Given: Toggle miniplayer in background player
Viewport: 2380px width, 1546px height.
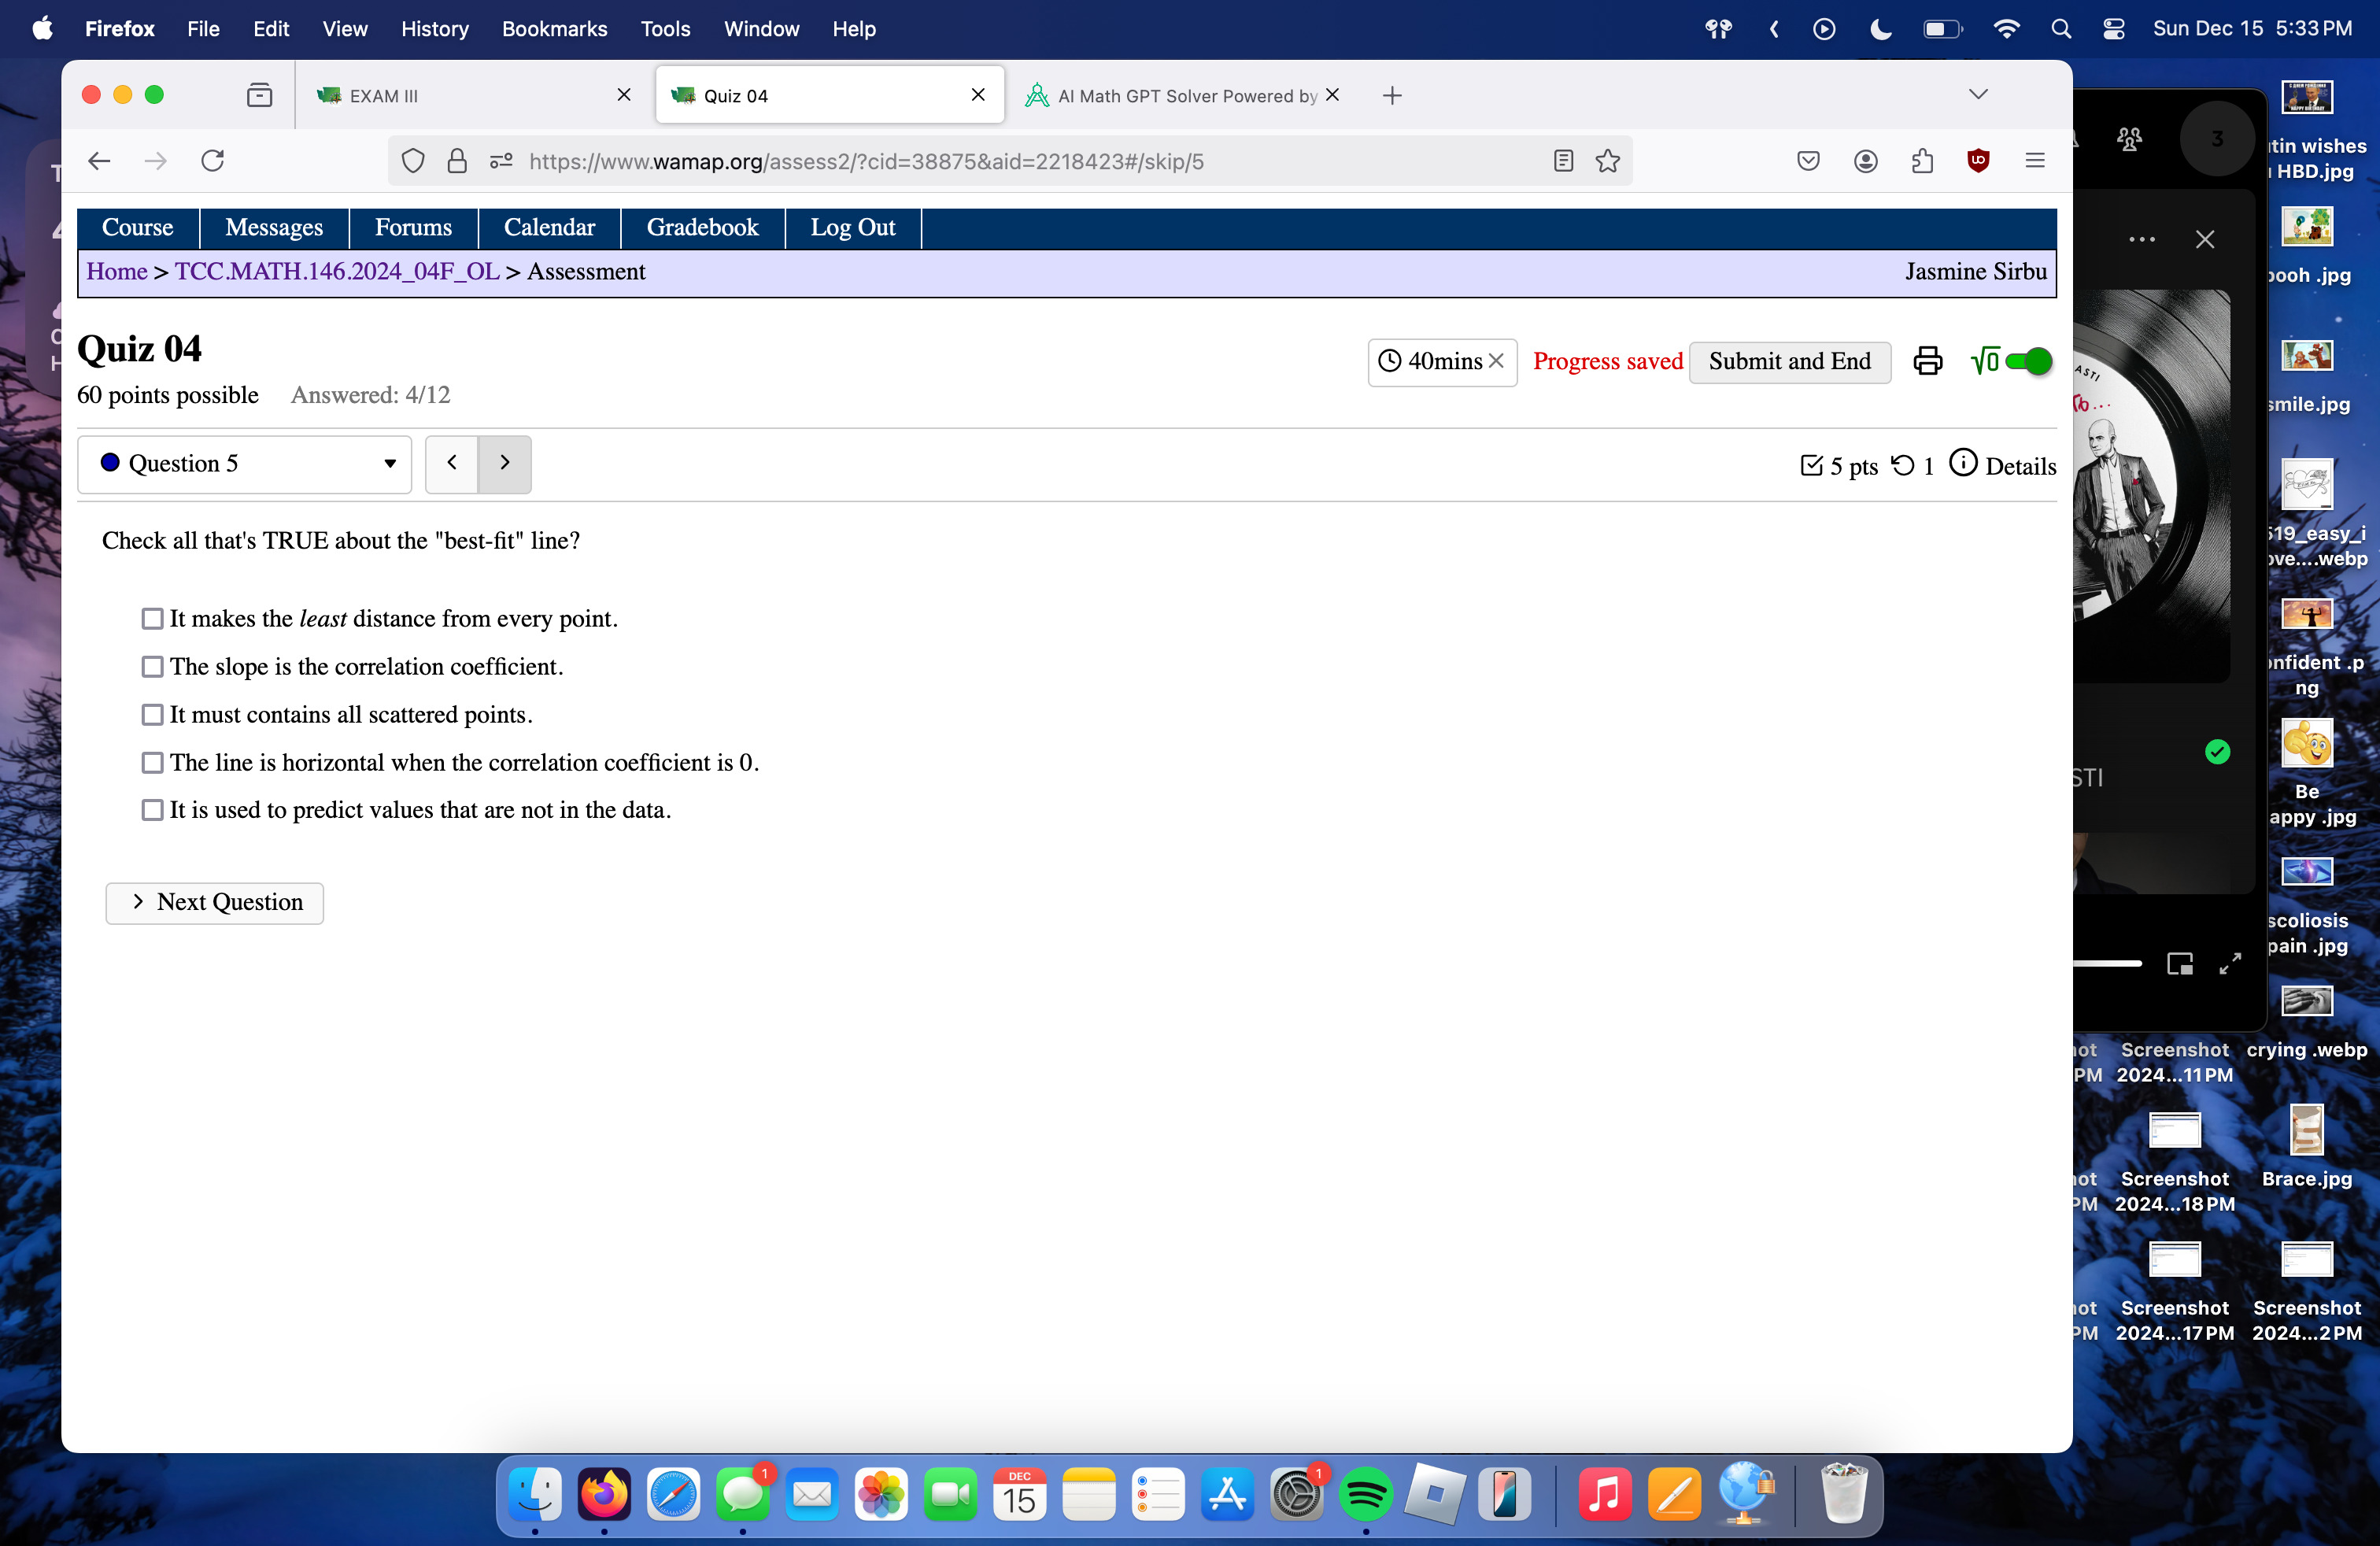Looking at the screenshot, I should pyautogui.click(x=2180, y=964).
